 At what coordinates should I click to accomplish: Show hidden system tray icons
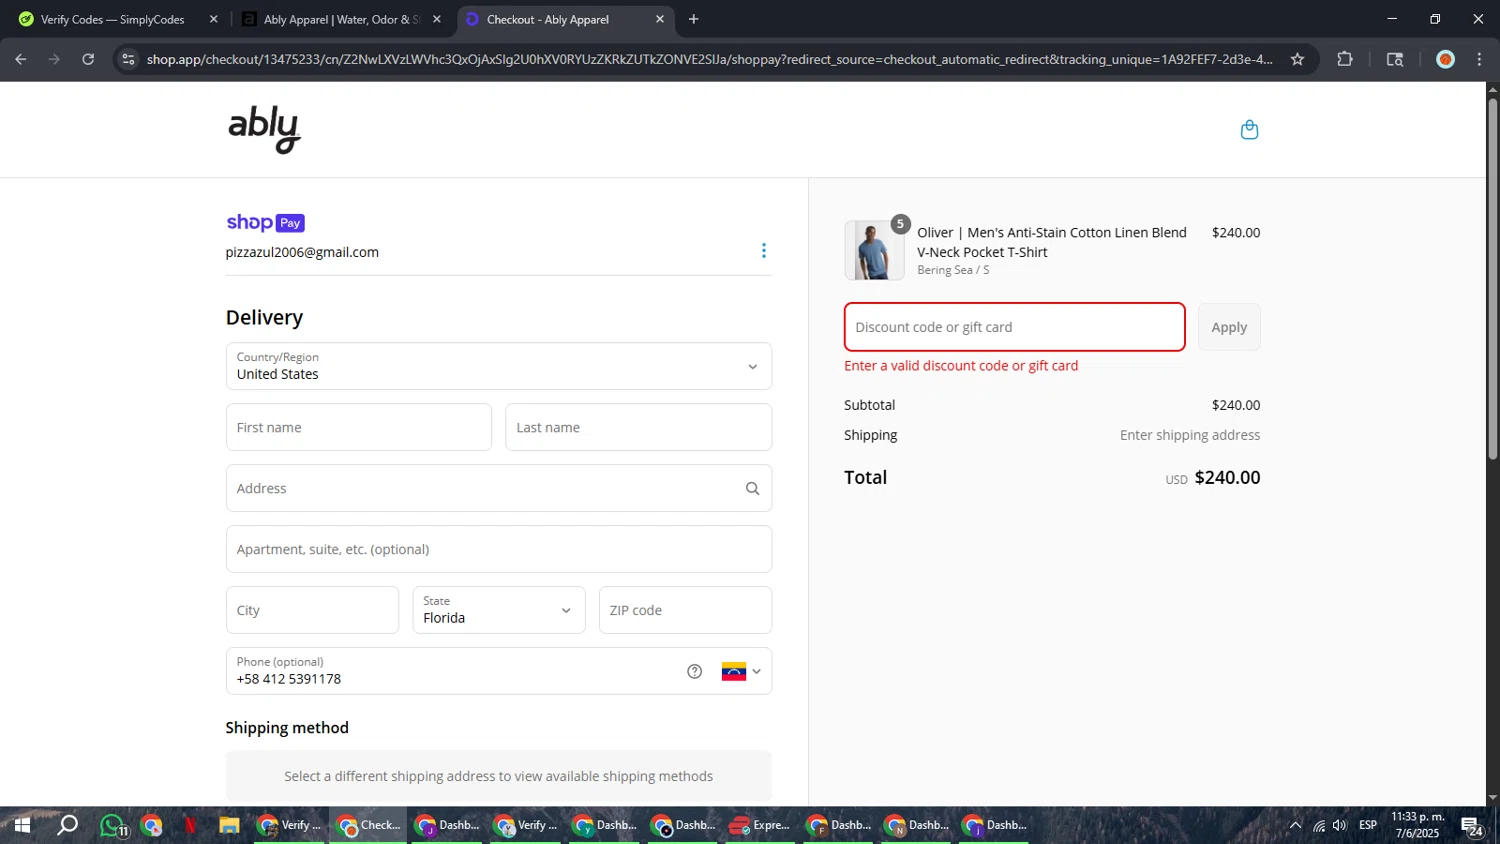point(1295,826)
